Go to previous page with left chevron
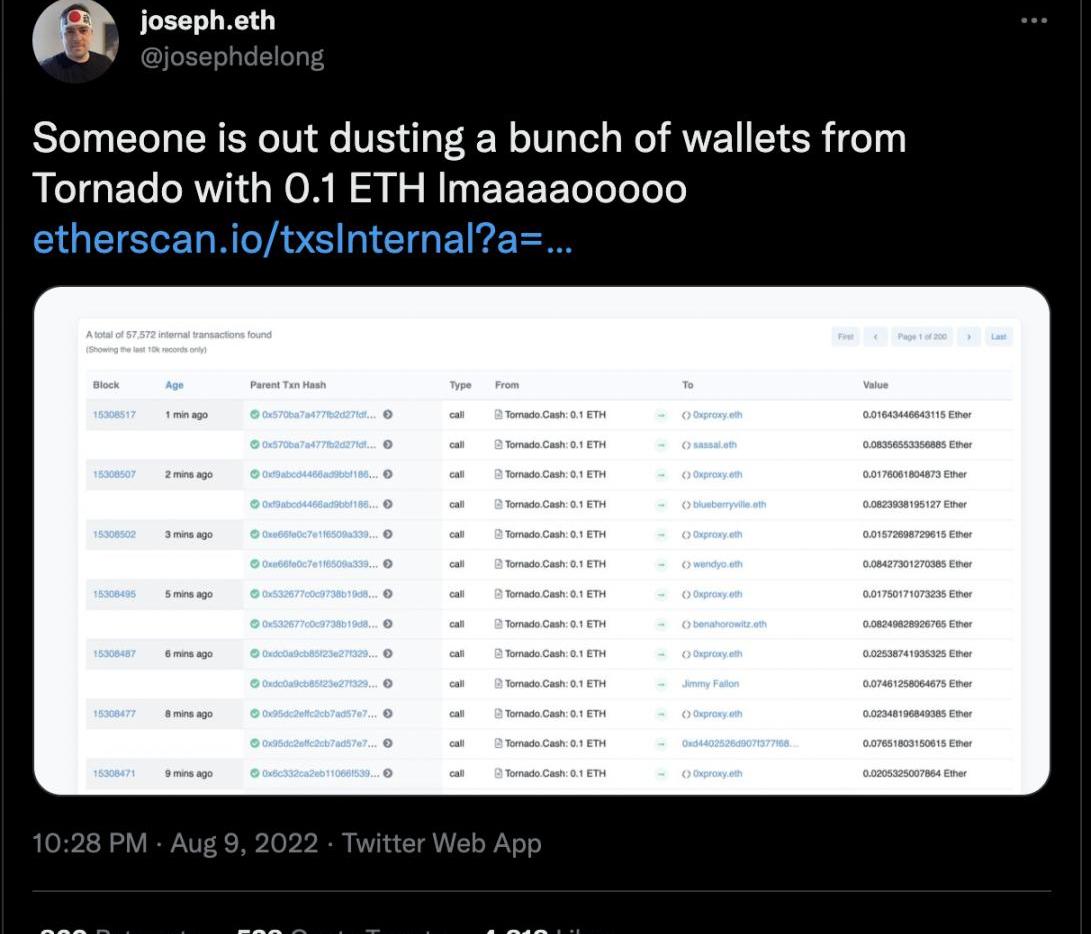The image size is (1091, 934). tap(876, 337)
